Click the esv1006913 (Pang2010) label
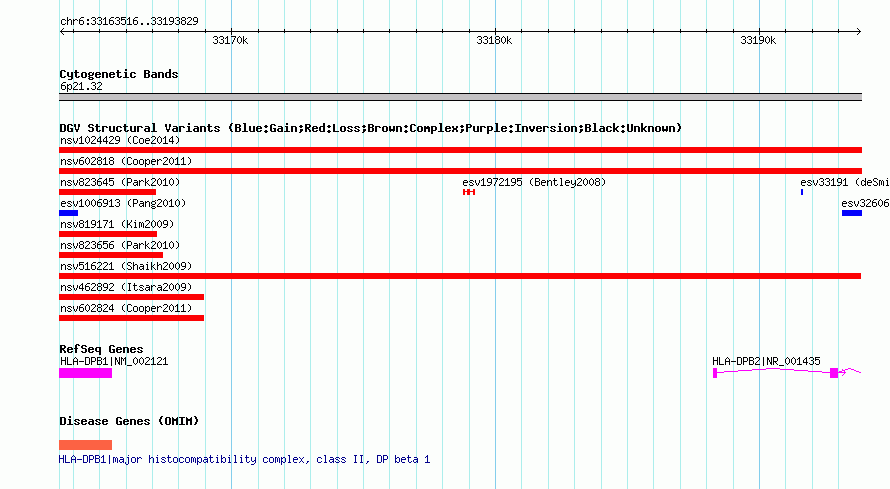This screenshot has height=489, width=890. pyautogui.click(x=123, y=203)
